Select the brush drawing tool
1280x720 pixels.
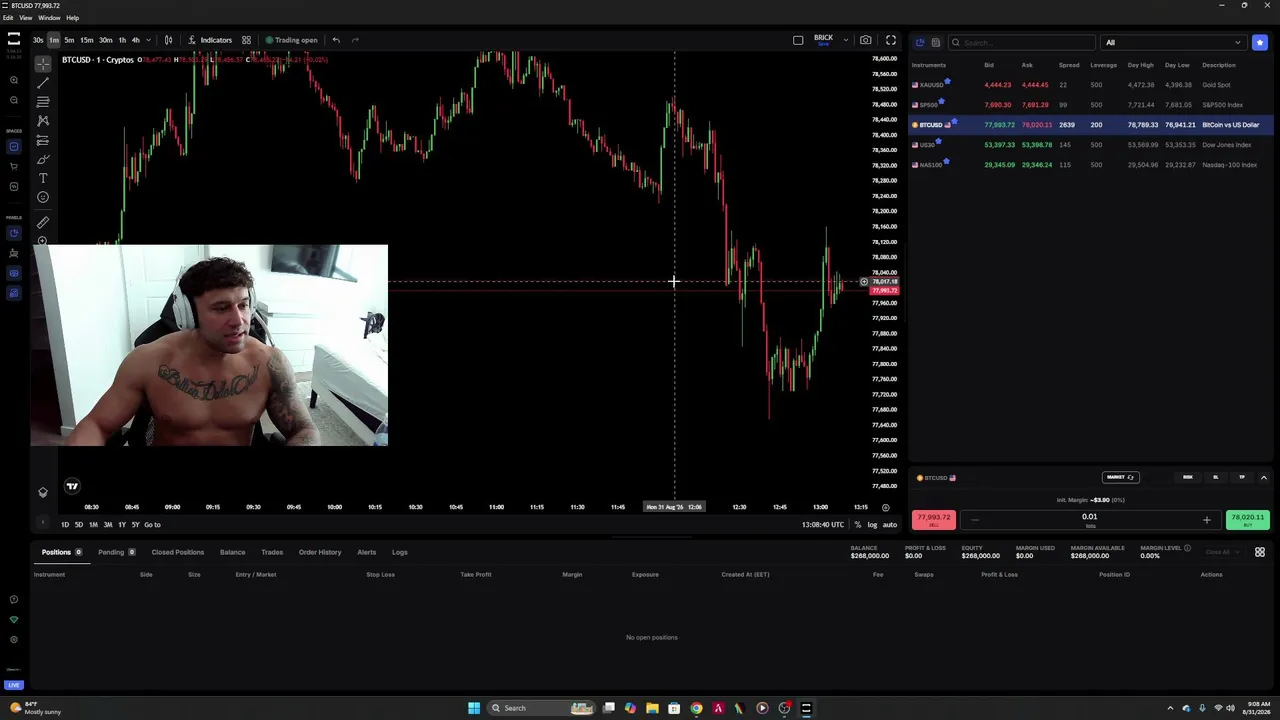click(43, 159)
